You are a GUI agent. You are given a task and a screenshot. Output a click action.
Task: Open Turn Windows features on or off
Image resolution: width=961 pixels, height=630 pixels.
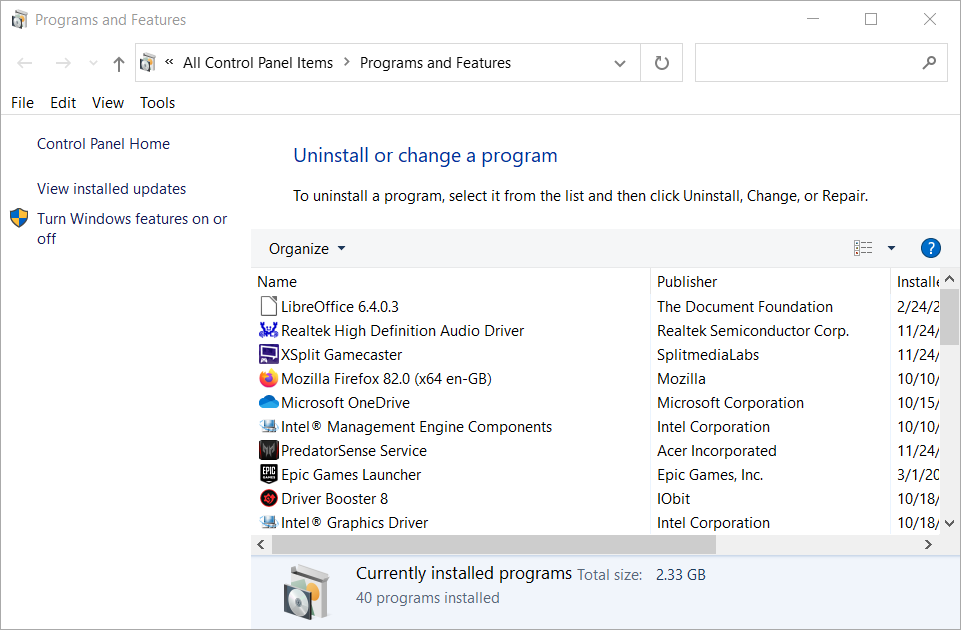[x=132, y=228]
